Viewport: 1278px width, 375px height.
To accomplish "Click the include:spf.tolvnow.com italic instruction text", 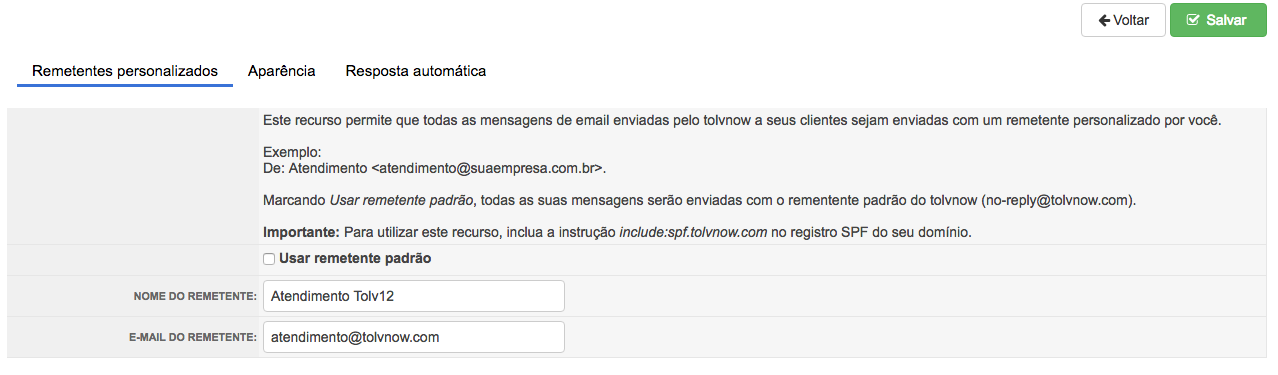I will (693, 232).
